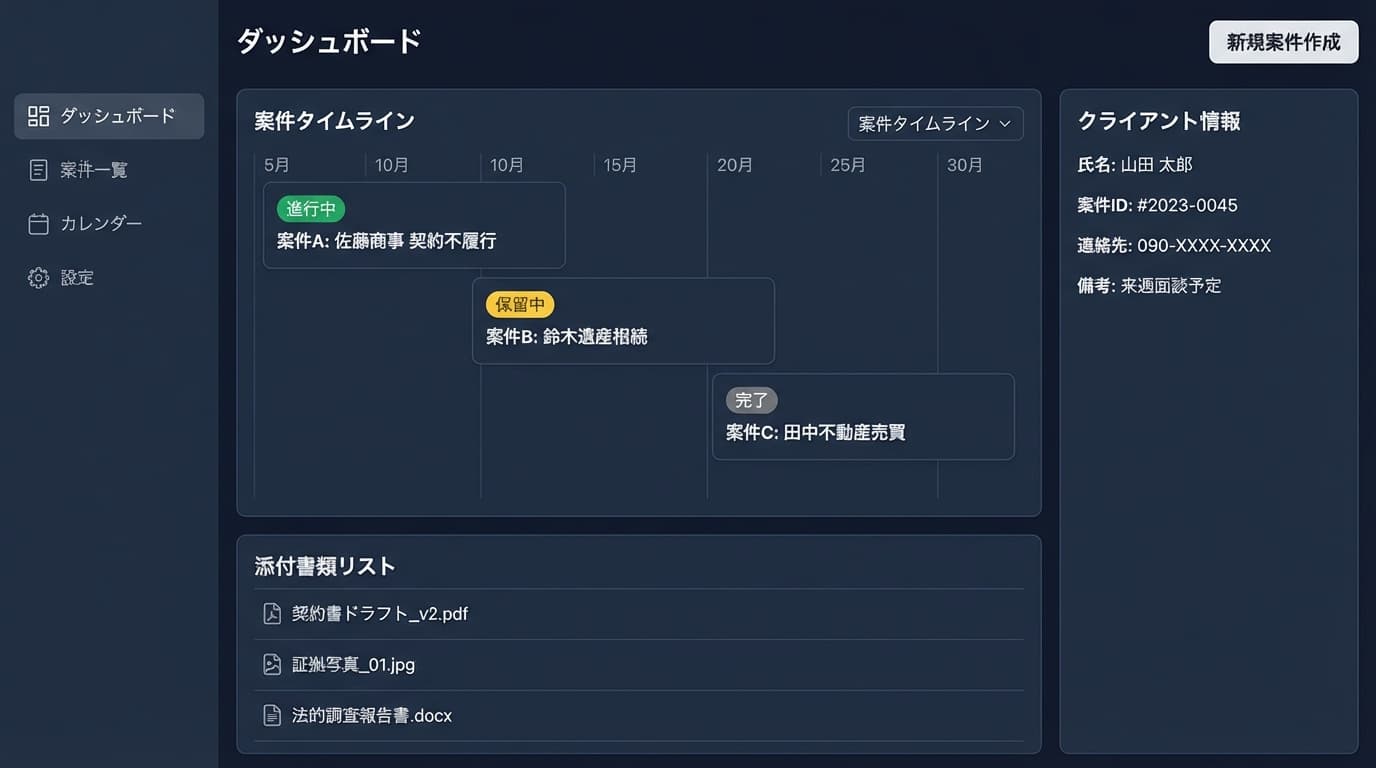Switch to the 案件一覧 section

point(95,169)
